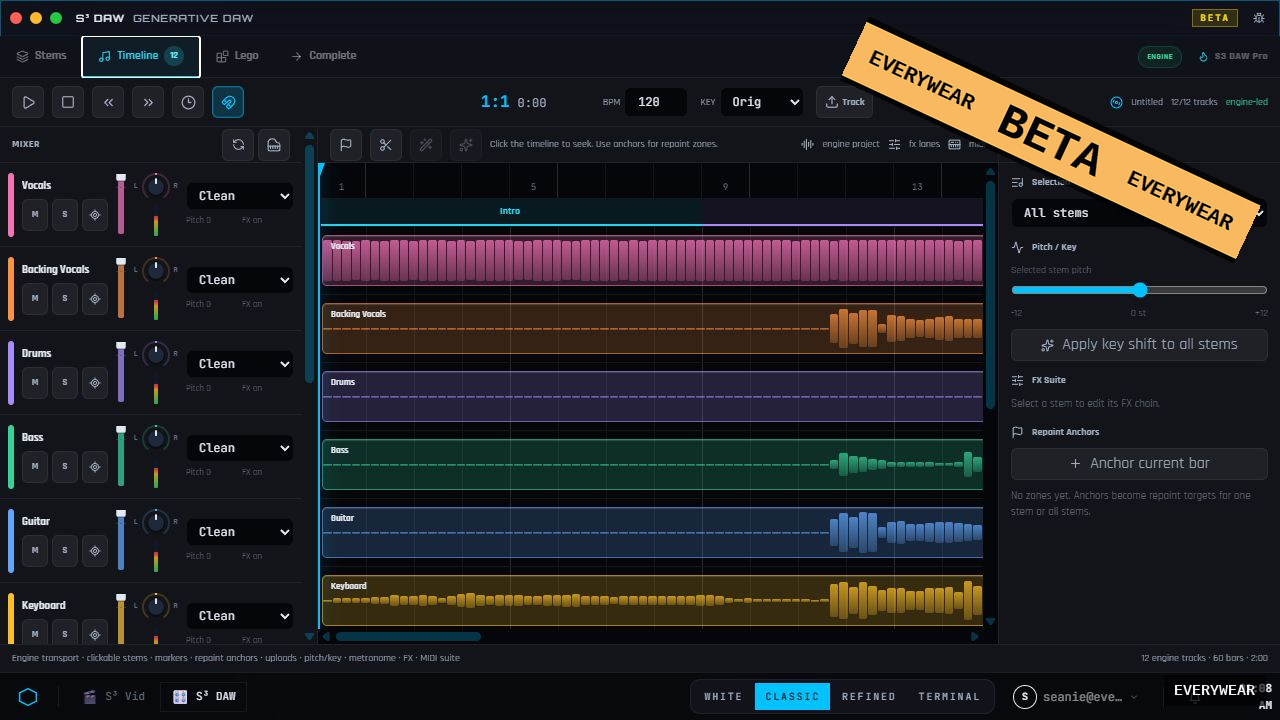The height and width of the screenshot is (720, 1280).
Task: Click the magic wand tool icon
Action: [425, 145]
